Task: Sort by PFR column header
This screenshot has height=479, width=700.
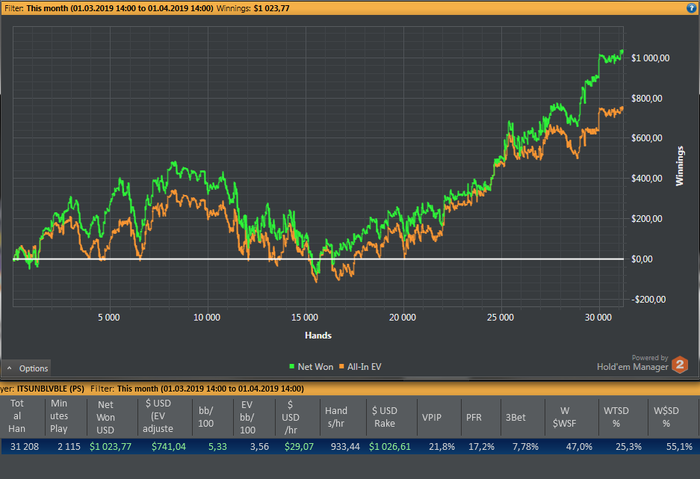Action: 480,417
